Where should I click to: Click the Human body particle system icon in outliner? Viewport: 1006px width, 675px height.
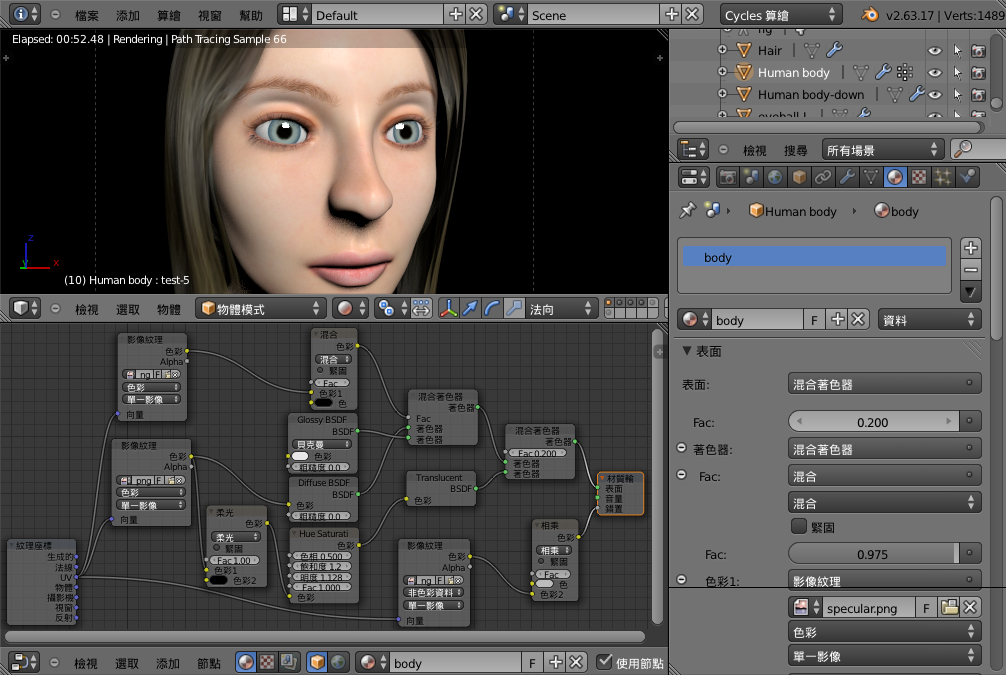905,72
